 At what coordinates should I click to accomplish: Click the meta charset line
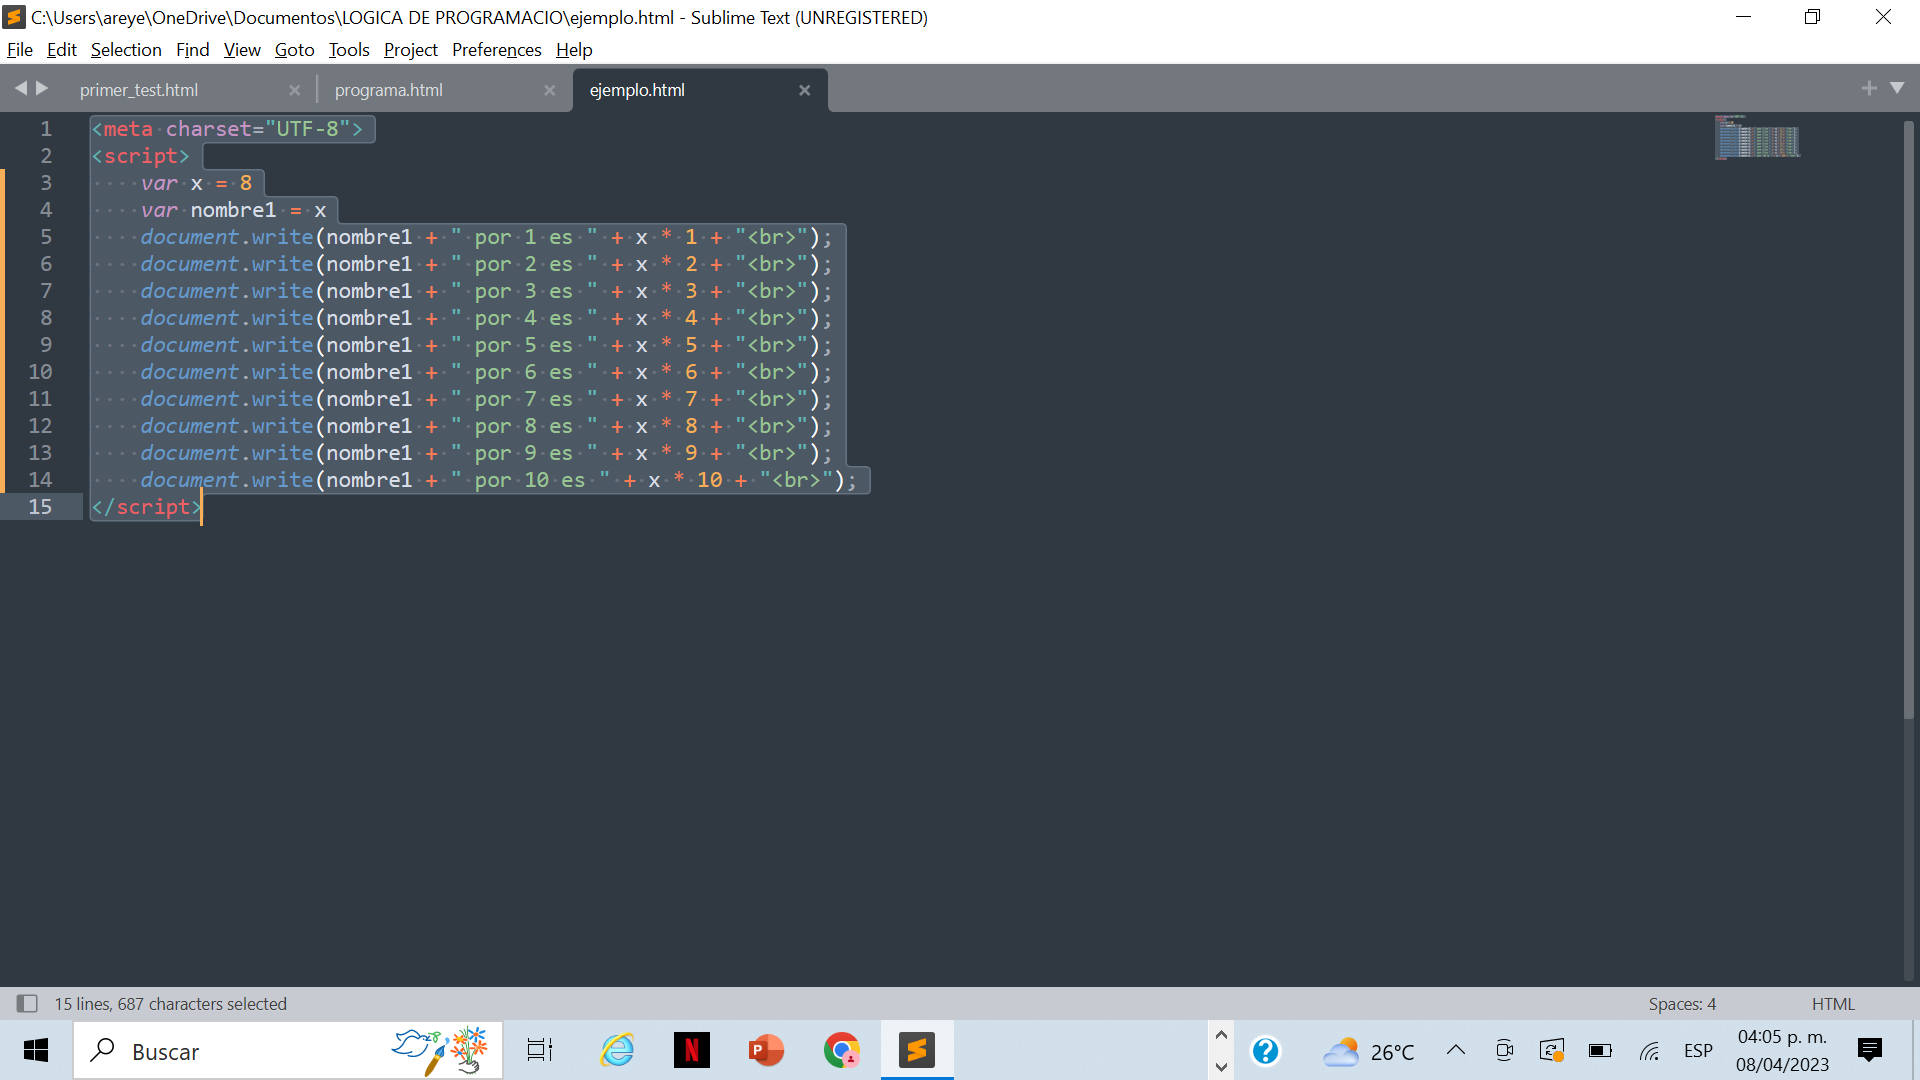[x=228, y=129]
